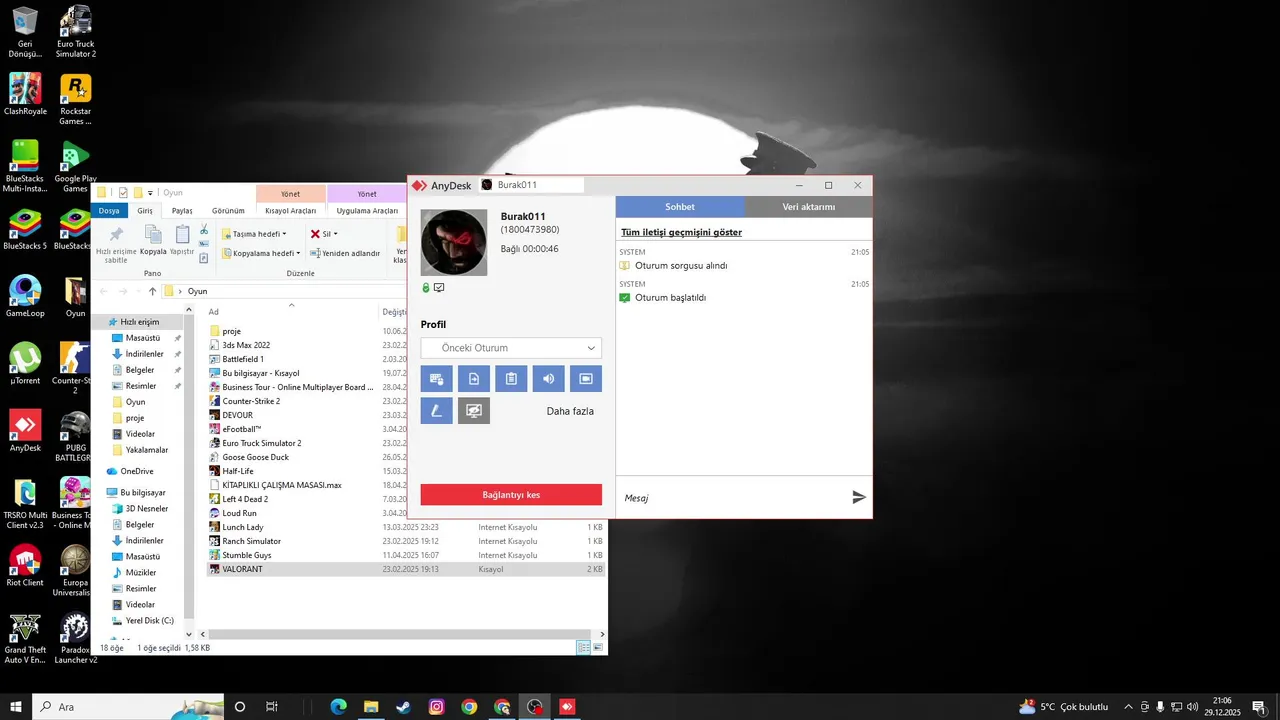
Task: Select the Goose Goose Duck file entry
Action: (x=255, y=457)
